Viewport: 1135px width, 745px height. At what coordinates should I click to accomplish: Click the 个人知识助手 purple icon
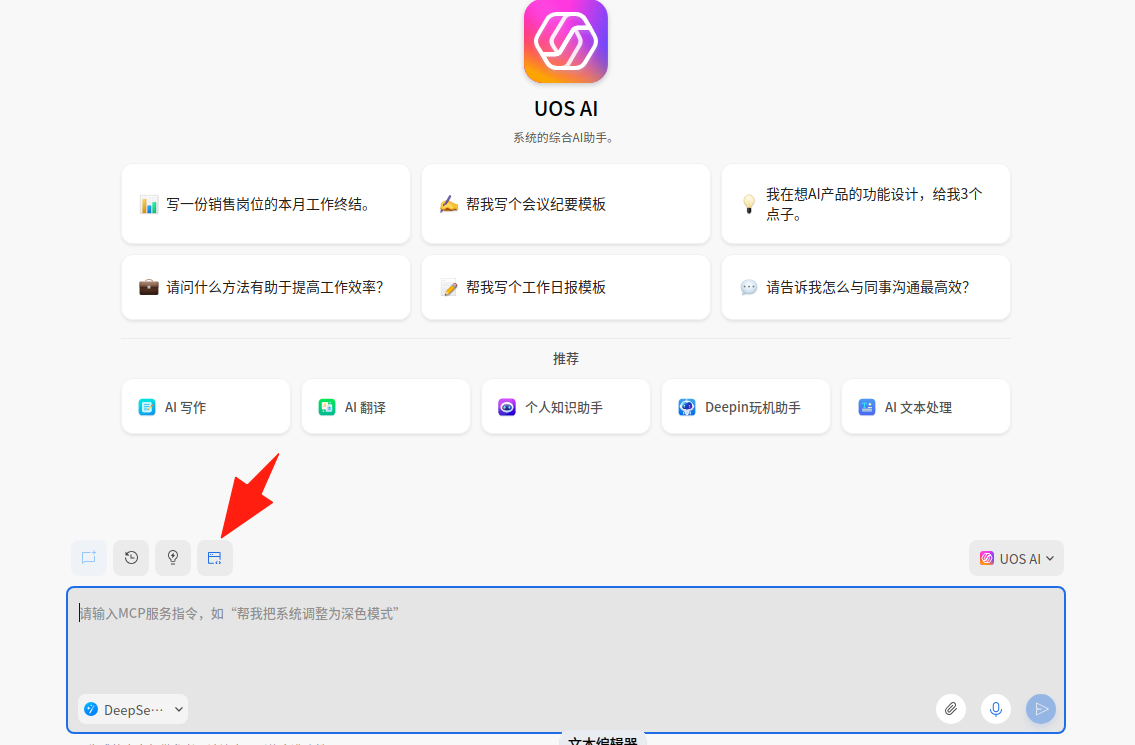coord(507,408)
